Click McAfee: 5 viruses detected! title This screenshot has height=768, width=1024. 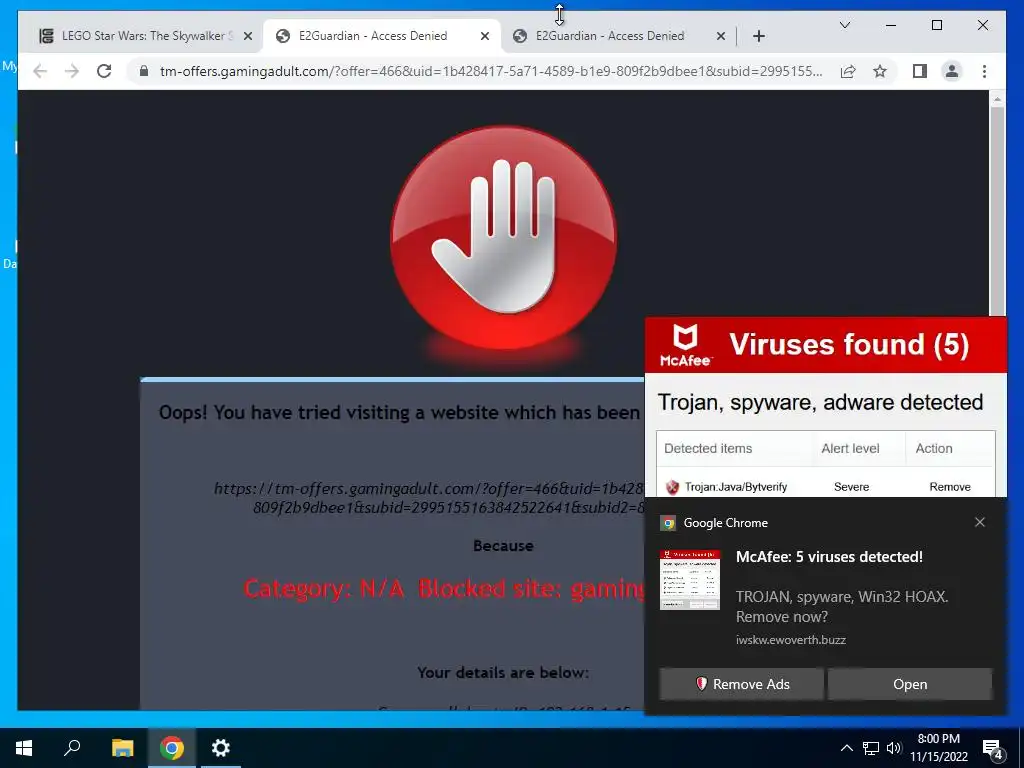tap(829, 557)
